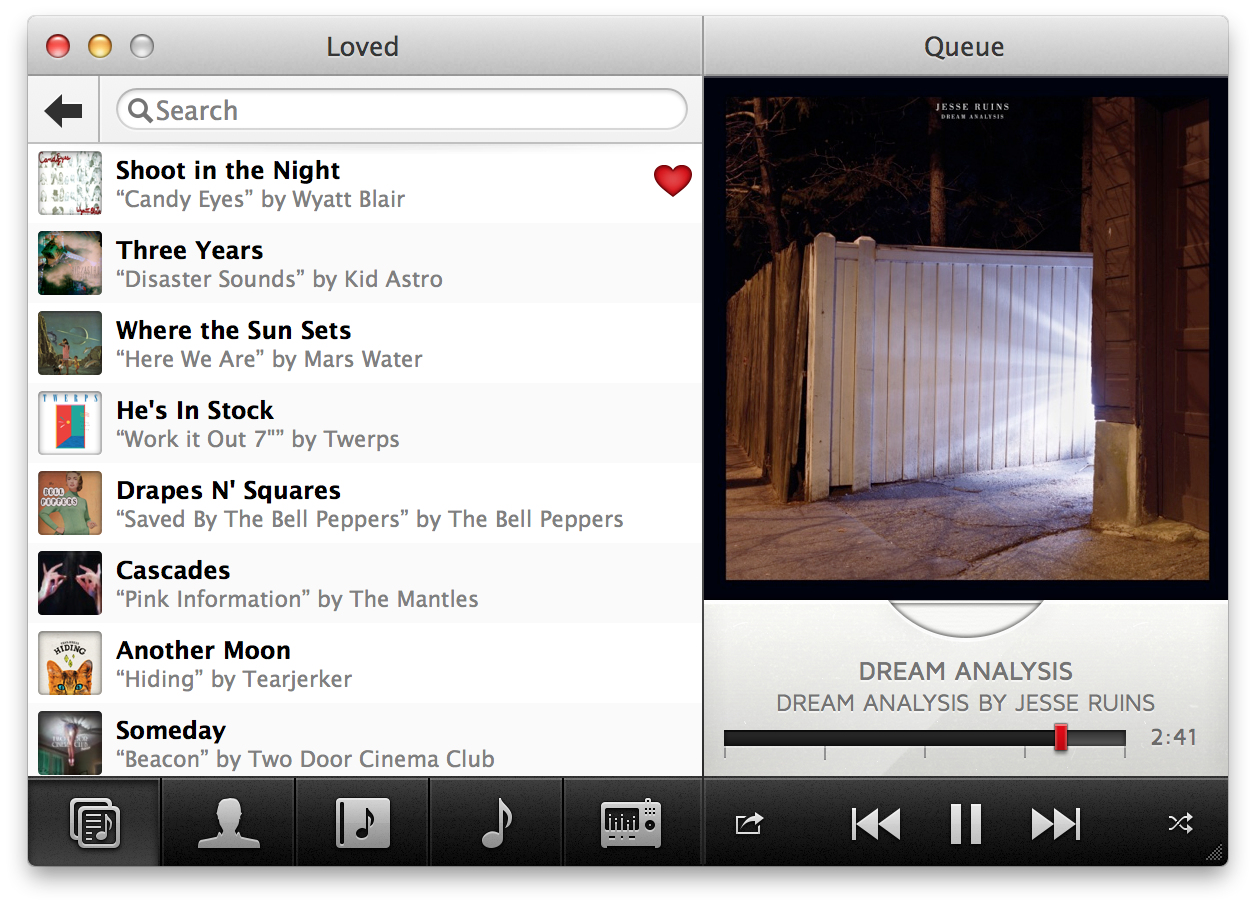
Task: Click the half-disc handle below album art
Action: click(x=966, y=618)
